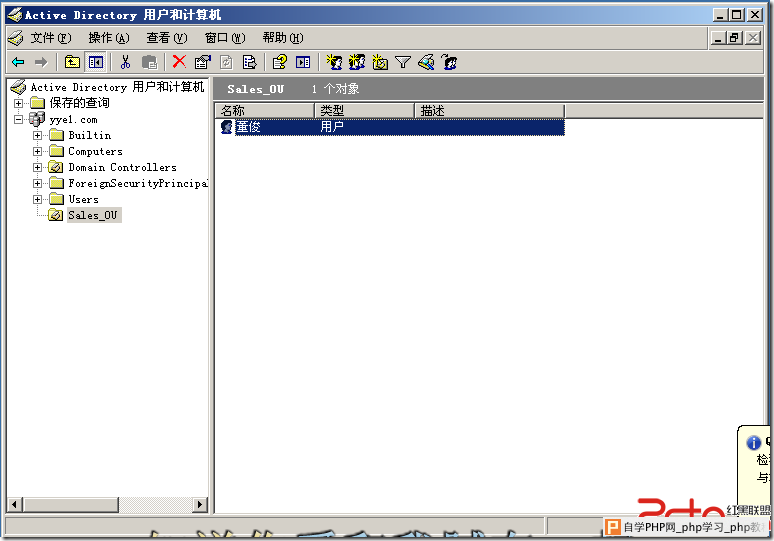774x541 pixels.
Task: Sort by 描述 column header
Action: point(490,111)
